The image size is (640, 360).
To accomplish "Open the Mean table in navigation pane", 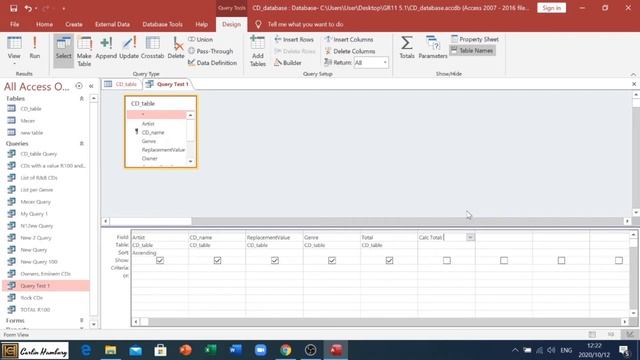I will (x=27, y=121).
